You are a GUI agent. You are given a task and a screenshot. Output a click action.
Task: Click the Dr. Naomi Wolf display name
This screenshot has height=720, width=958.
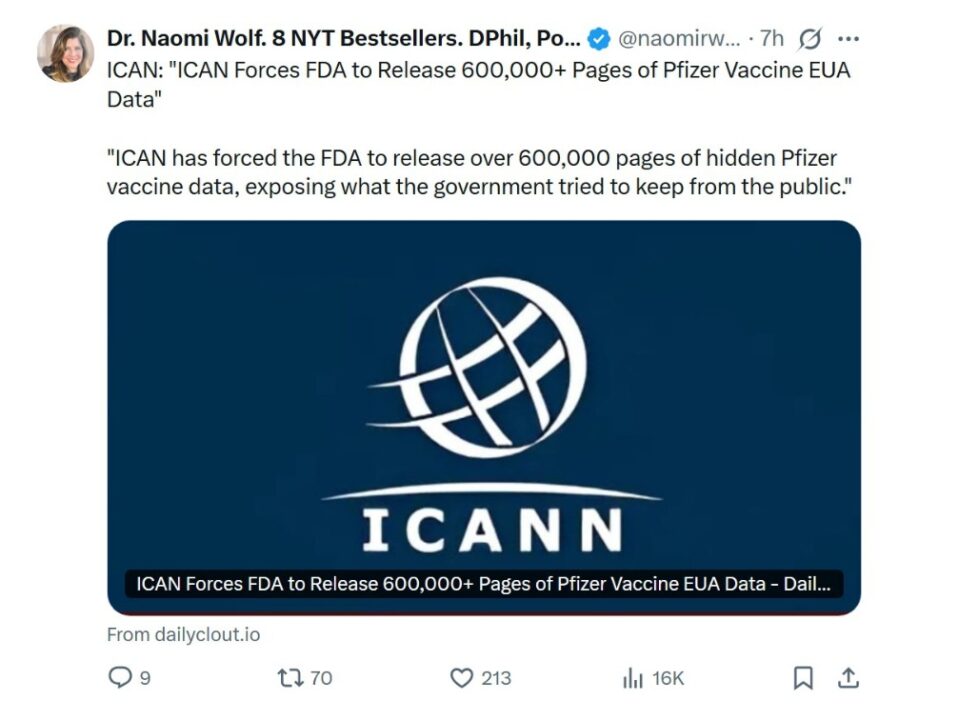(x=342, y=39)
